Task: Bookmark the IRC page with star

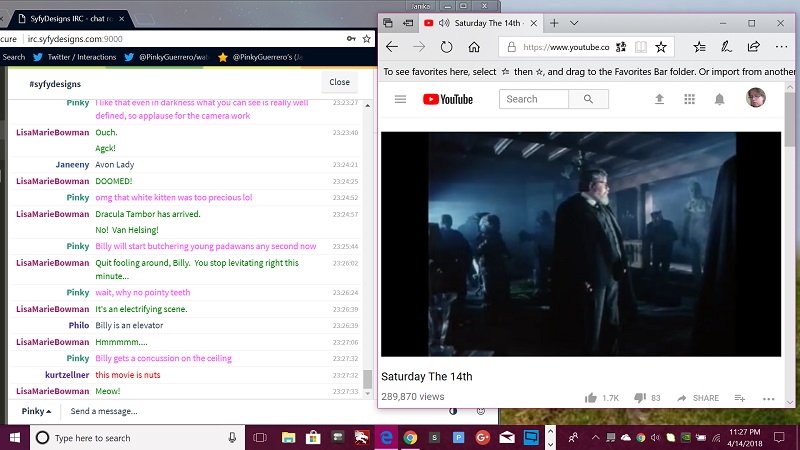Action: (x=366, y=39)
